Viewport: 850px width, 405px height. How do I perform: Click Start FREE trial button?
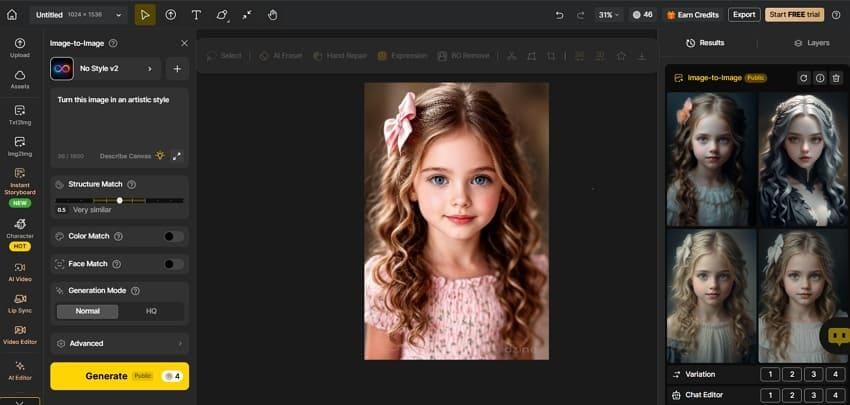coord(794,15)
